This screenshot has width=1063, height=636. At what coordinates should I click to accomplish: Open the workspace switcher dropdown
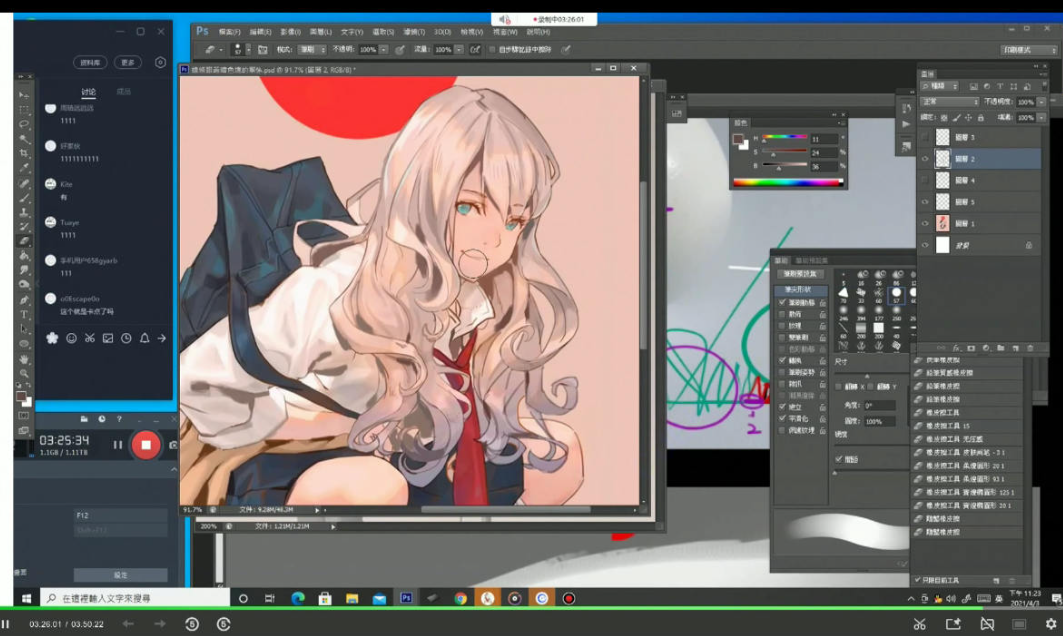[x=1028, y=49]
